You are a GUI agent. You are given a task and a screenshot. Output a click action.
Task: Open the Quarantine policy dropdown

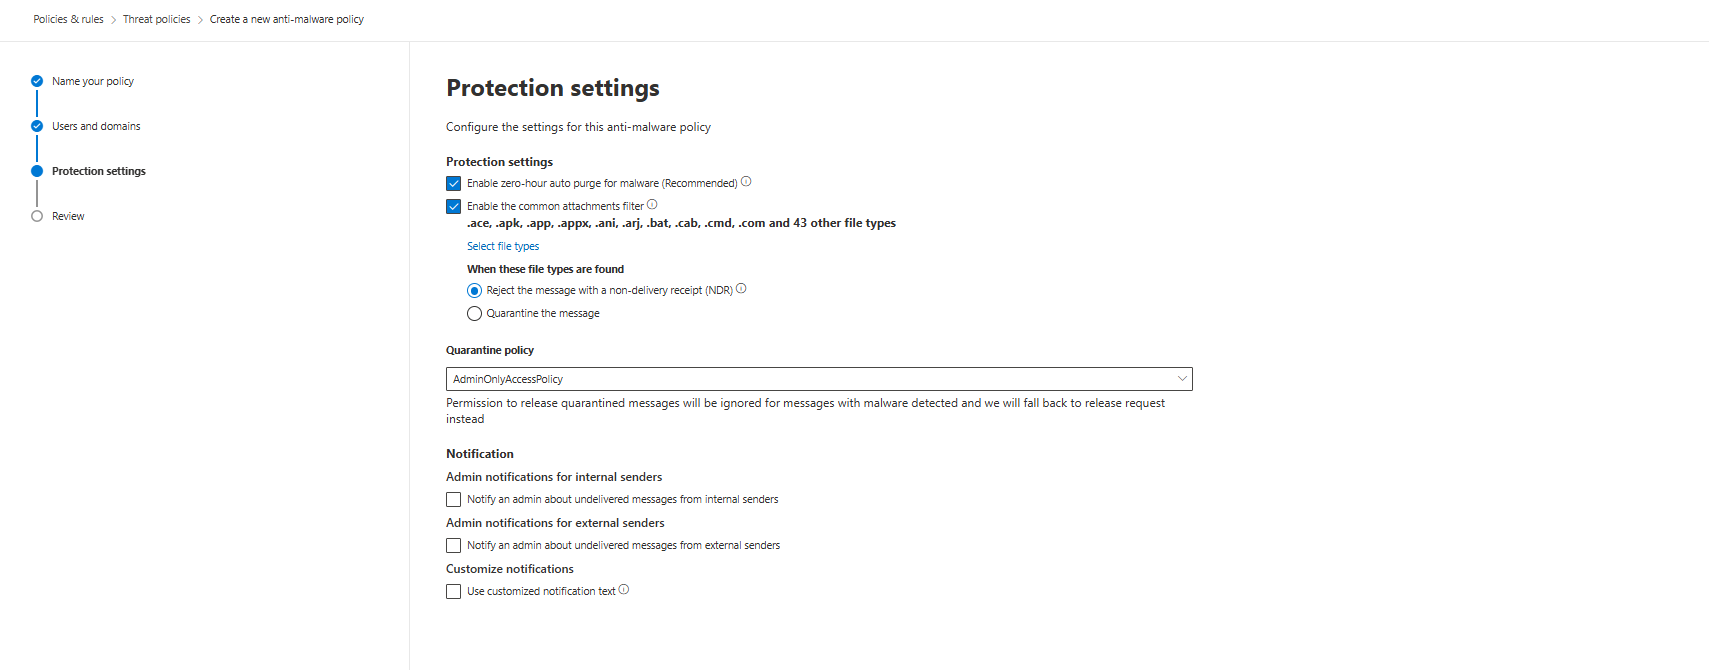(818, 379)
